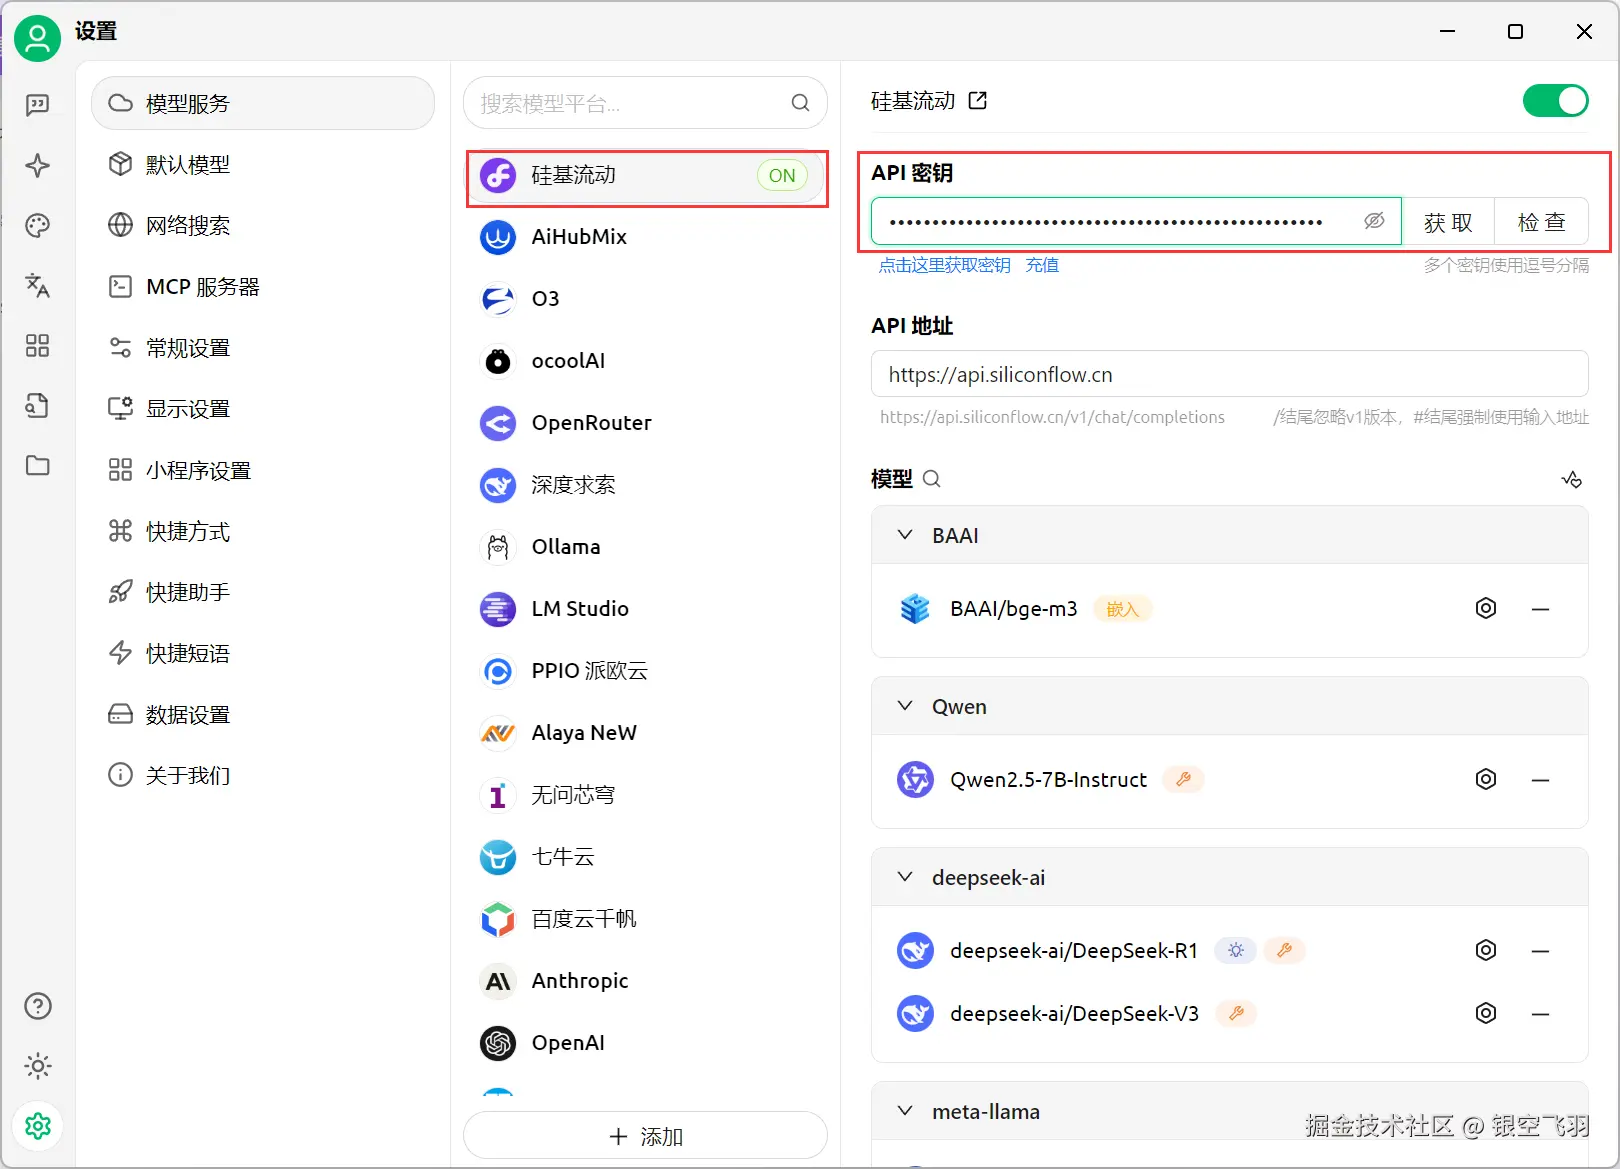
Task: Click the 检查 button beside API key
Action: tap(1541, 222)
